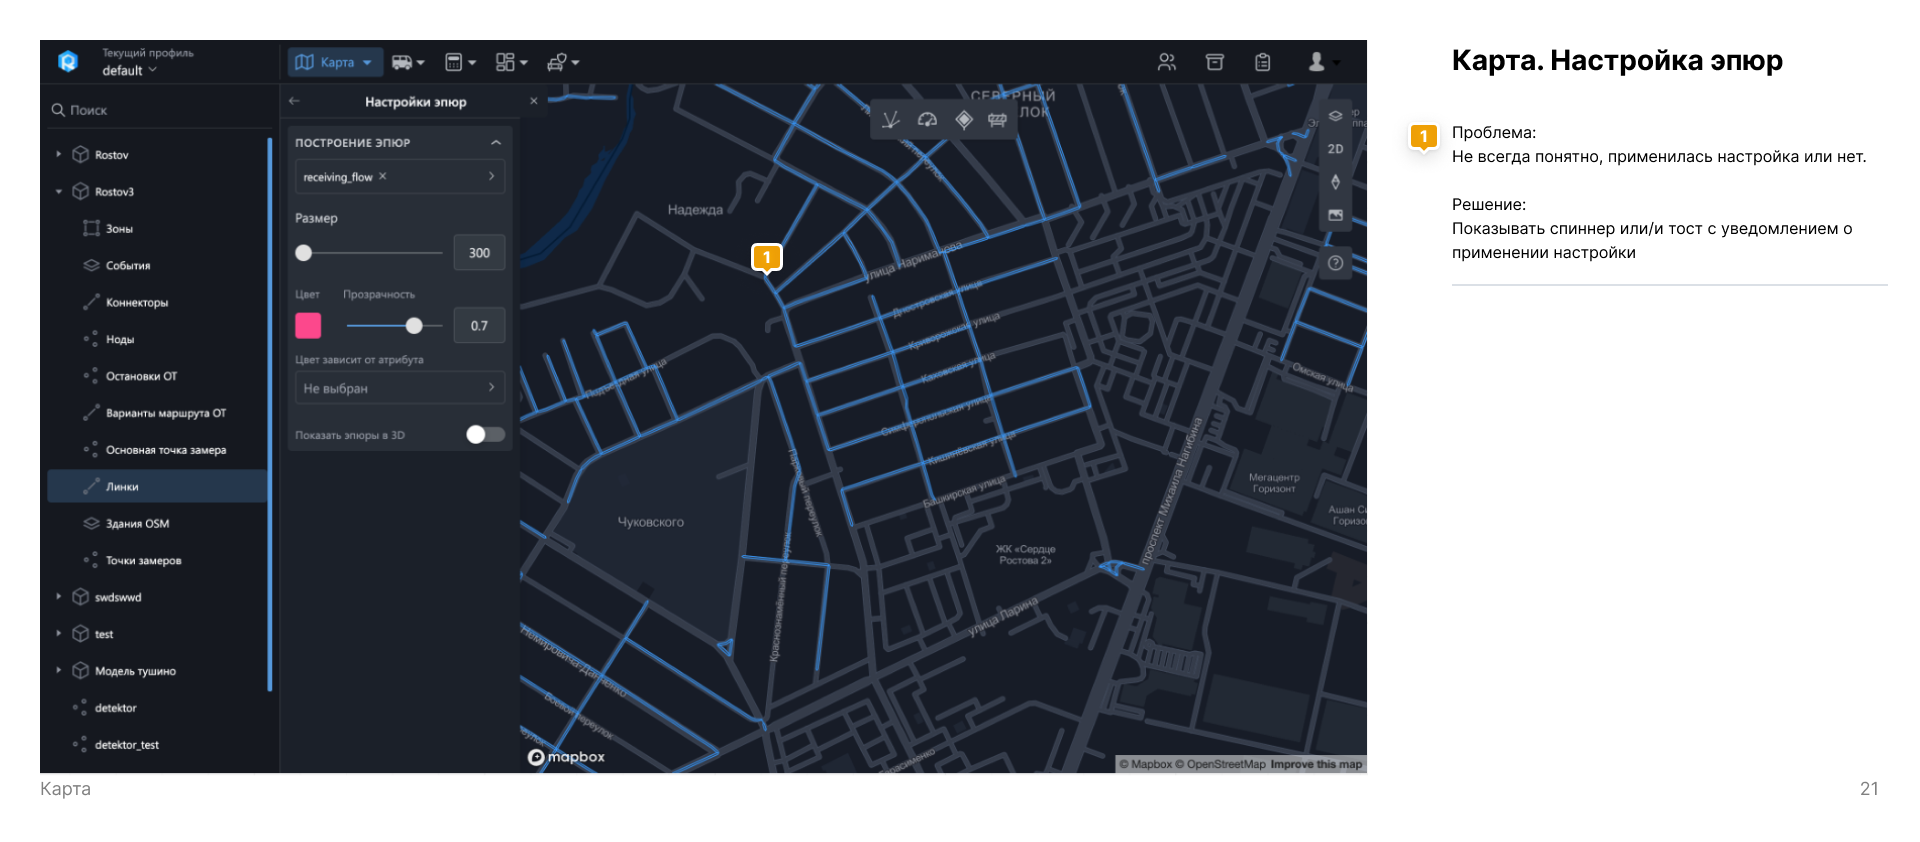Open the archive box icon
Image resolution: width=1920 pixels, height=842 pixels.
pyautogui.click(x=1215, y=62)
